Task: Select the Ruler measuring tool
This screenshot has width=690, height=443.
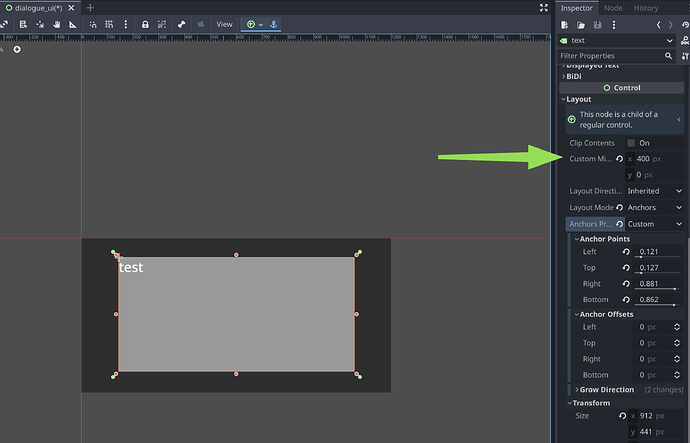Action: pos(73,25)
